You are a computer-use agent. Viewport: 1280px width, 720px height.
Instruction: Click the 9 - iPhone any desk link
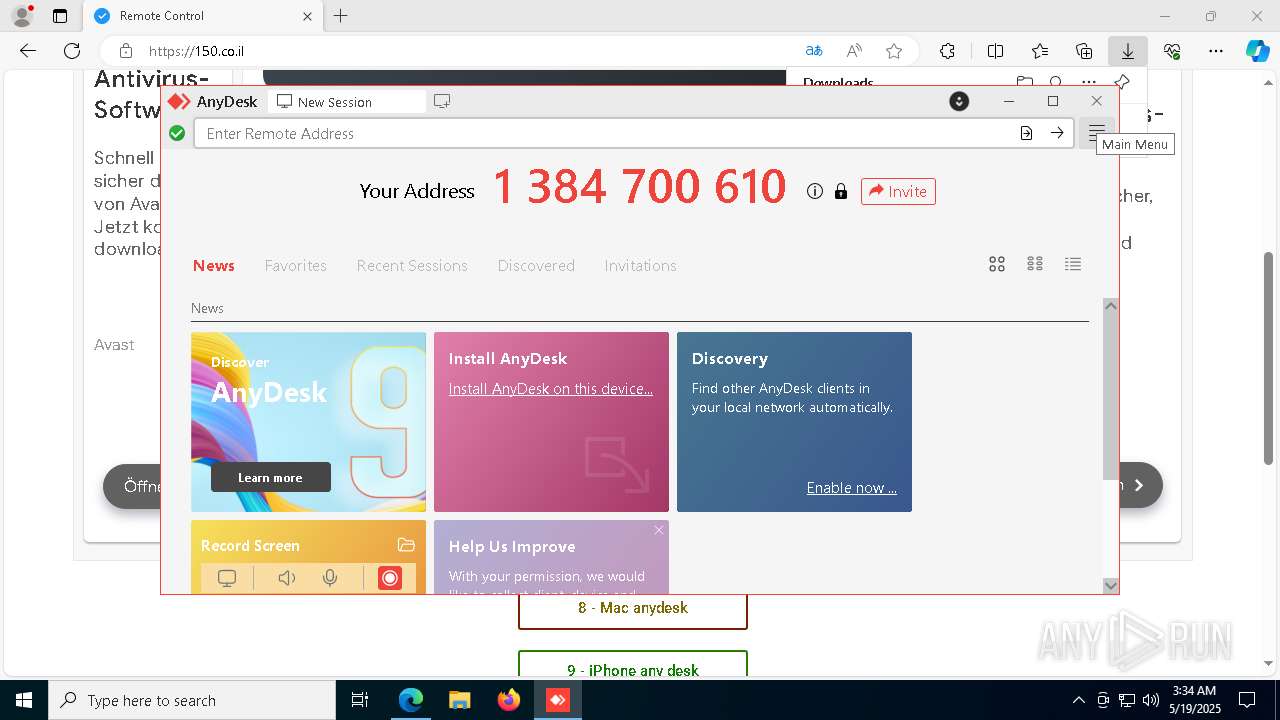[633, 666]
